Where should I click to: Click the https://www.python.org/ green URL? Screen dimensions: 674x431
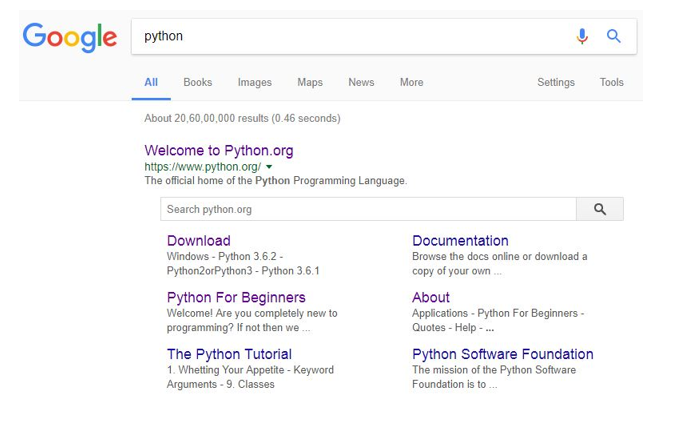point(202,167)
